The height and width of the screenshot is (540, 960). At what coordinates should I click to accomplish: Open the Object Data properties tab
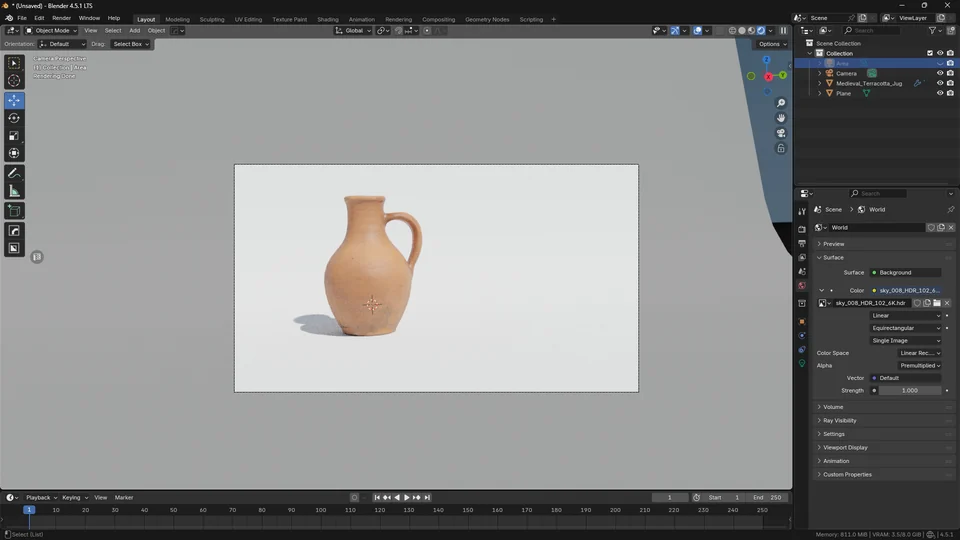(802, 364)
